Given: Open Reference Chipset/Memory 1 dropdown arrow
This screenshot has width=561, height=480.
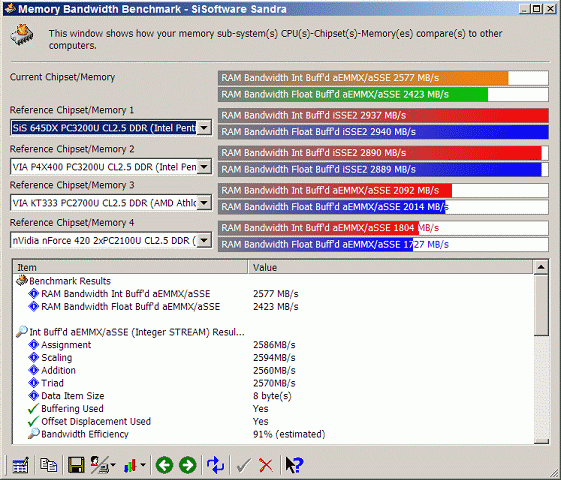Looking at the screenshot, I should click(204, 128).
